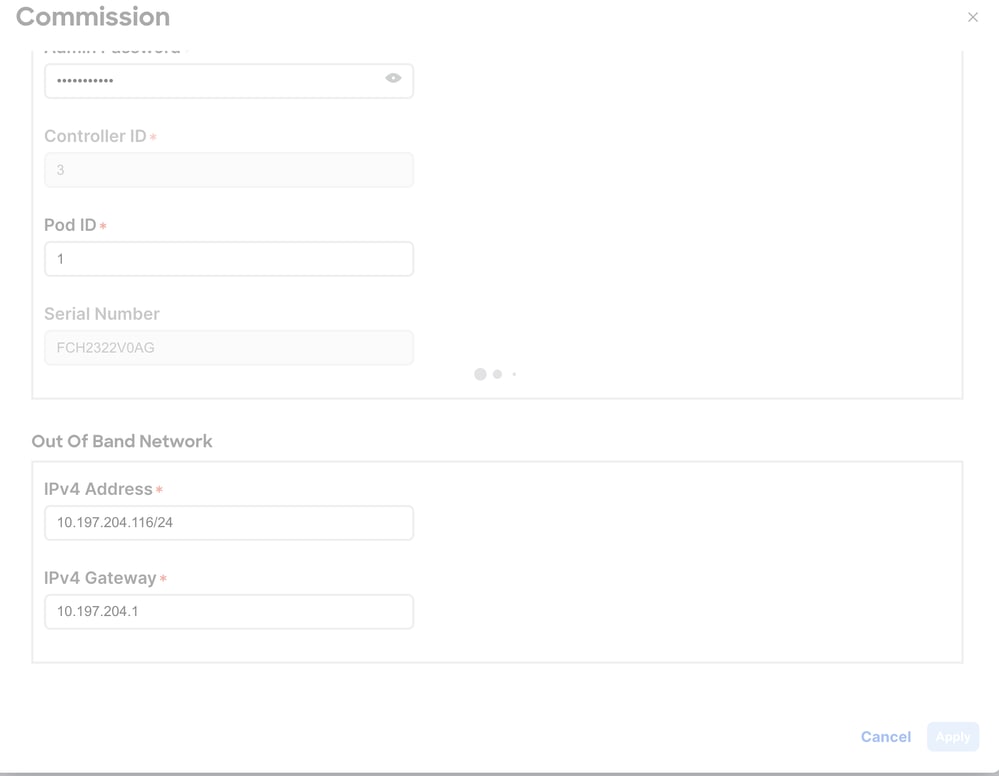The width and height of the screenshot is (999, 776).
Task: Click the IPv4 Gateway label
Action: (100, 578)
